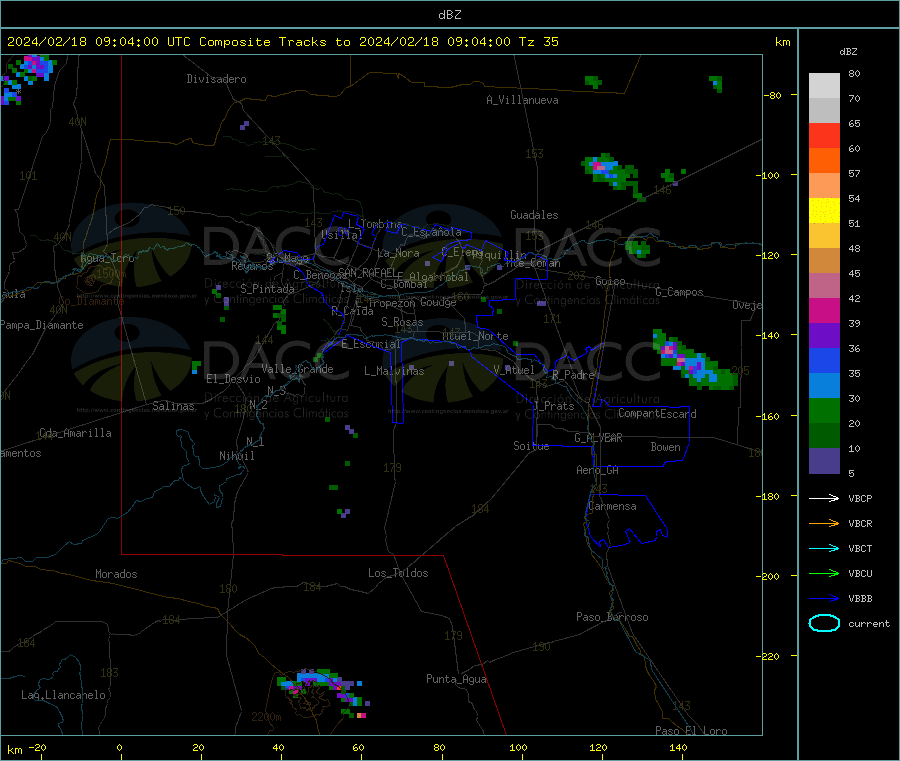
Task: Click the 'Carmensa' map label
Action: click(x=612, y=506)
